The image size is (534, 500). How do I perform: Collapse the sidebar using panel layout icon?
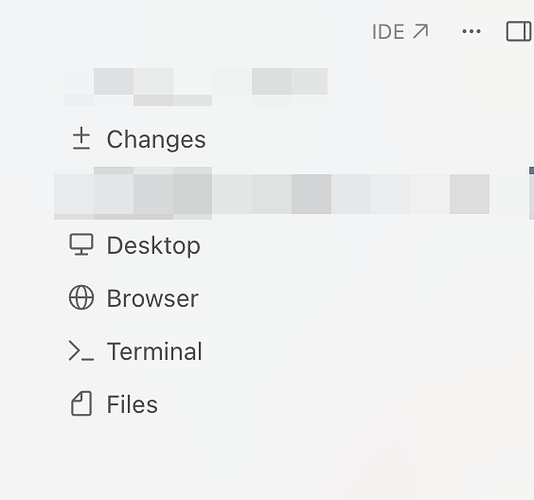[518, 31]
